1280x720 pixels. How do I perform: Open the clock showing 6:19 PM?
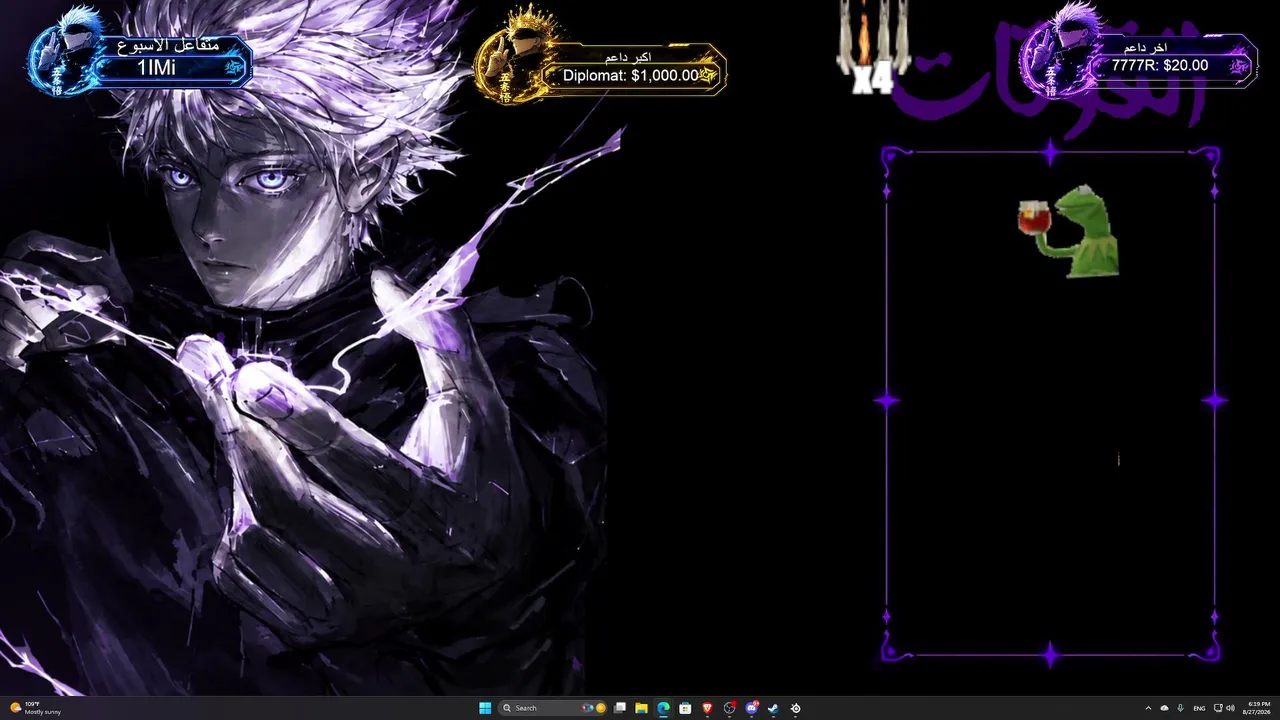pos(1258,708)
